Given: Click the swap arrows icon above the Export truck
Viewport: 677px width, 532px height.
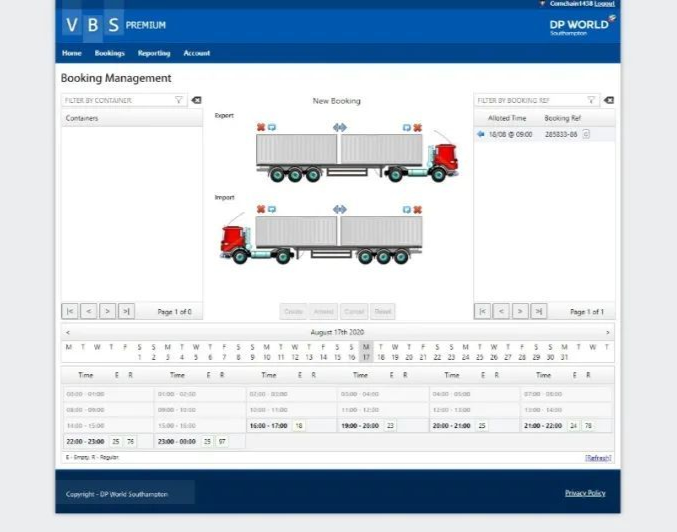Looking at the screenshot, I should [339, 127].
